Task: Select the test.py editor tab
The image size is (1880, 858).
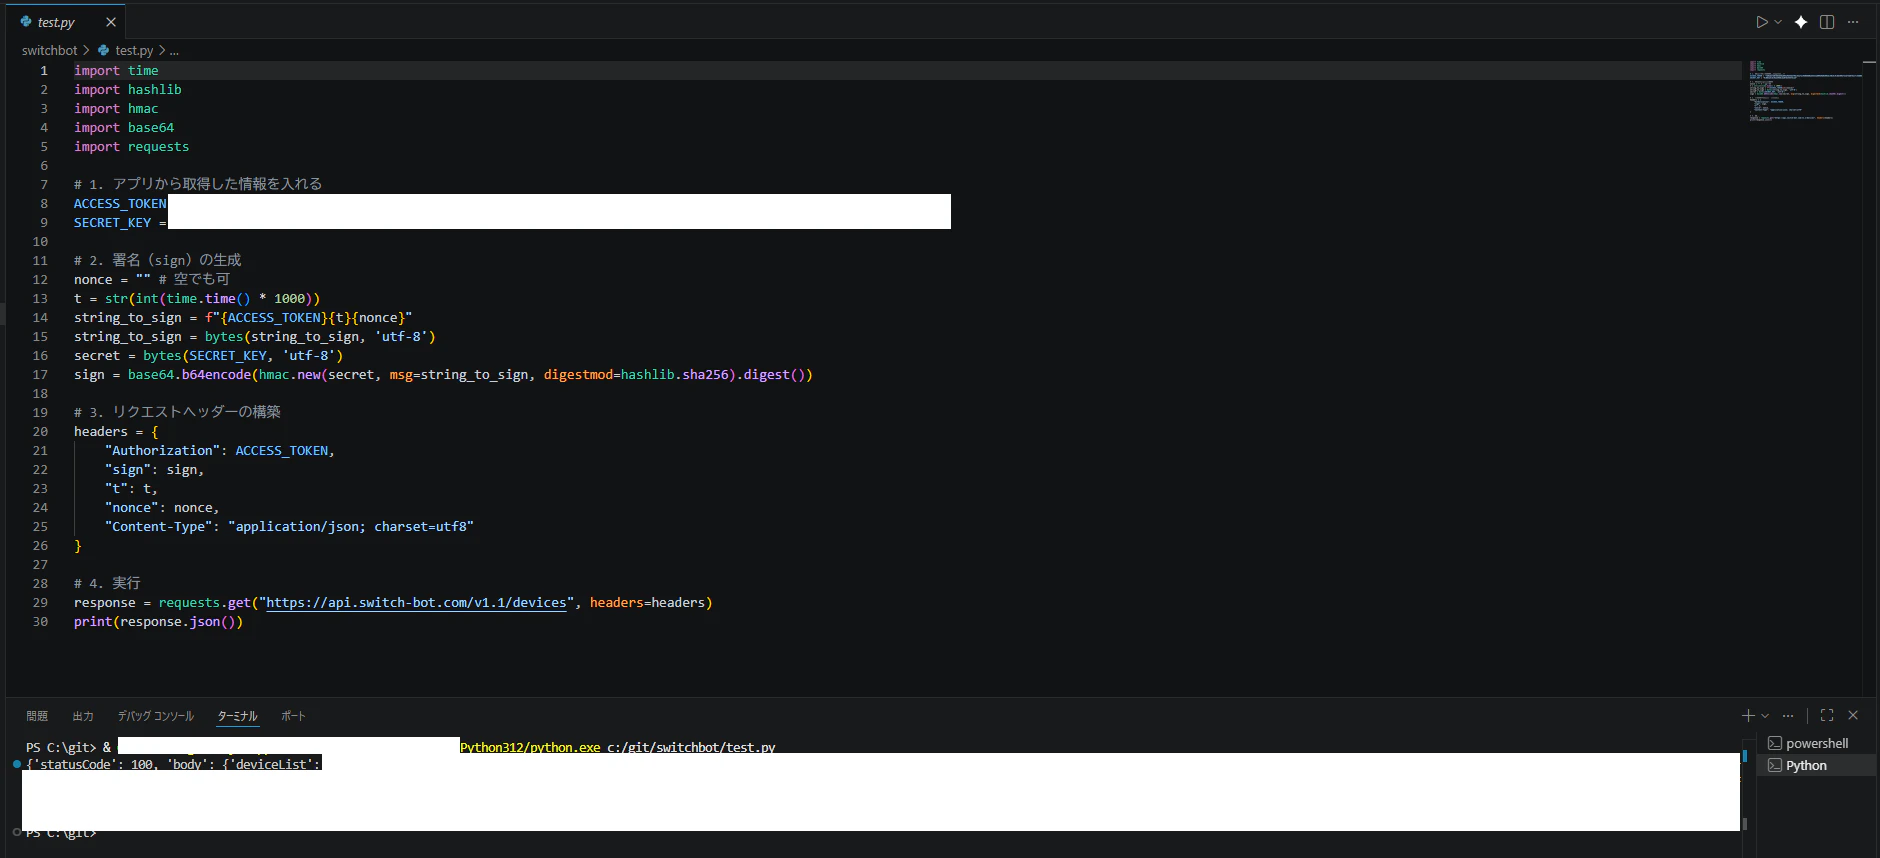Action: (66, 22)
